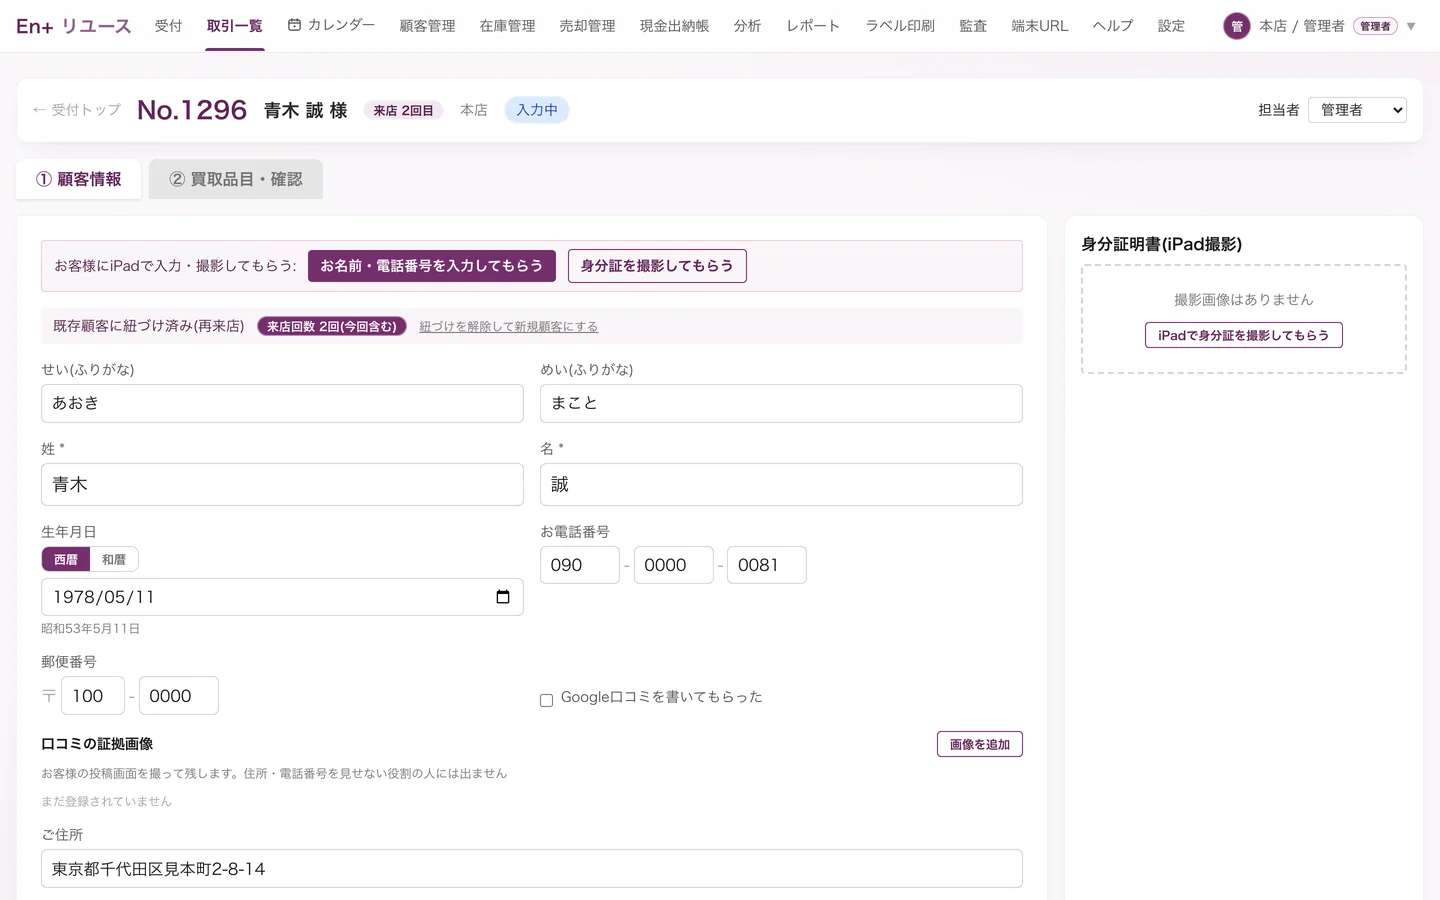1440x900 pixels.
Task: Click postal code field containing 100
Action: (x=93, y=696)
